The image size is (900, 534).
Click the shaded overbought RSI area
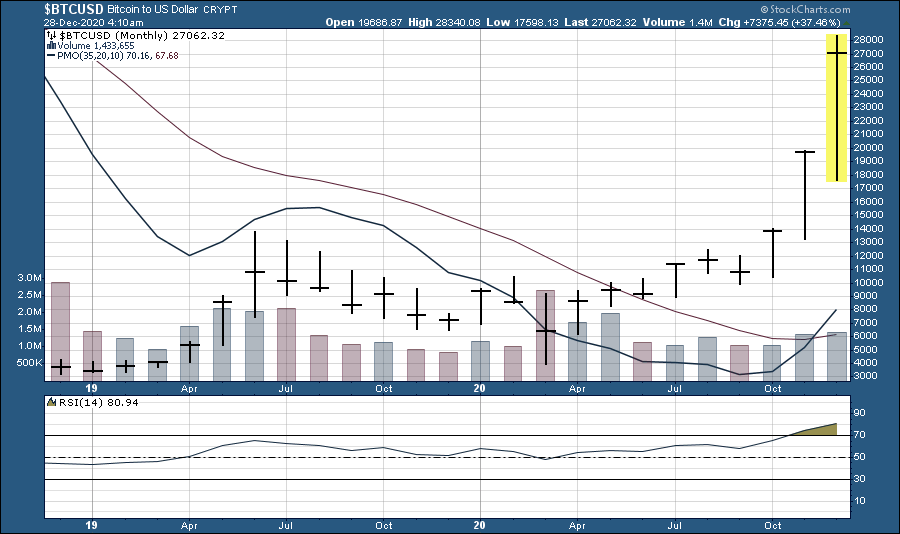(822, 429)
